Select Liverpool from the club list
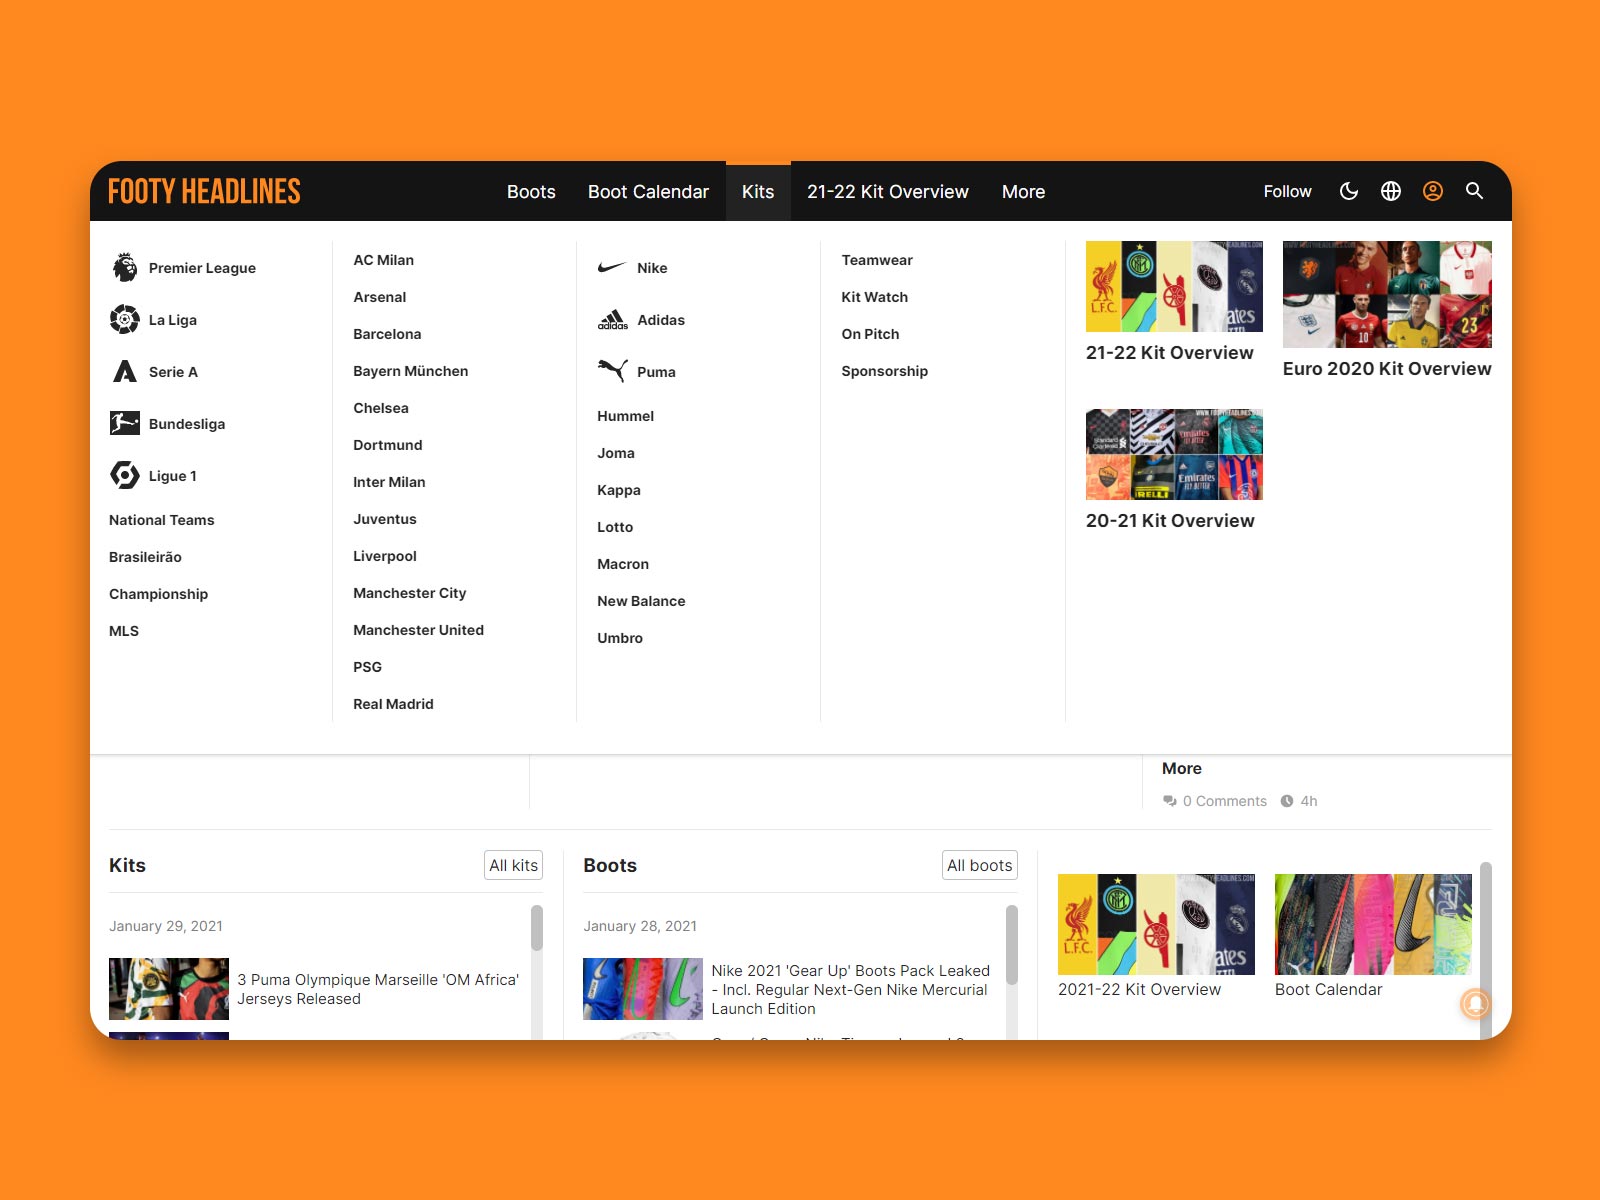 pyautogui.click(x=385, y=556)
